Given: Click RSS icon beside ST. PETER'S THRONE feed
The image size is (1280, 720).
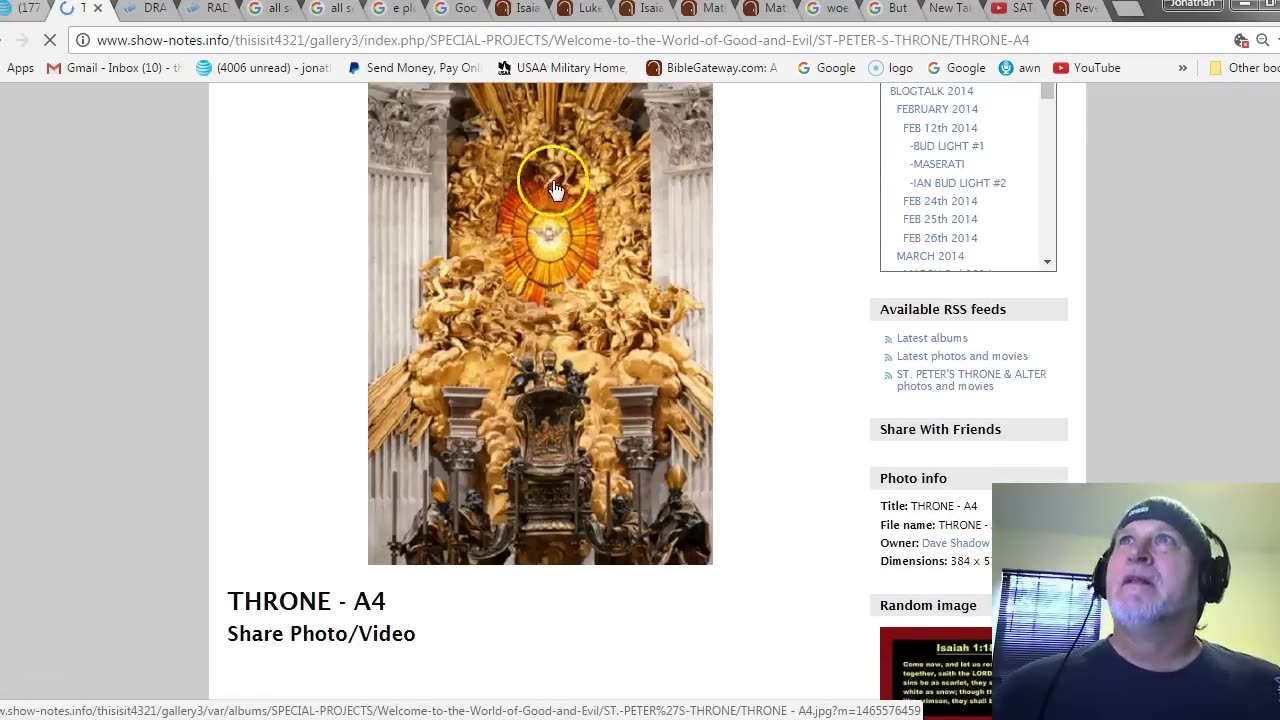Looking at the screenshot, I should [x=888, y=375].
